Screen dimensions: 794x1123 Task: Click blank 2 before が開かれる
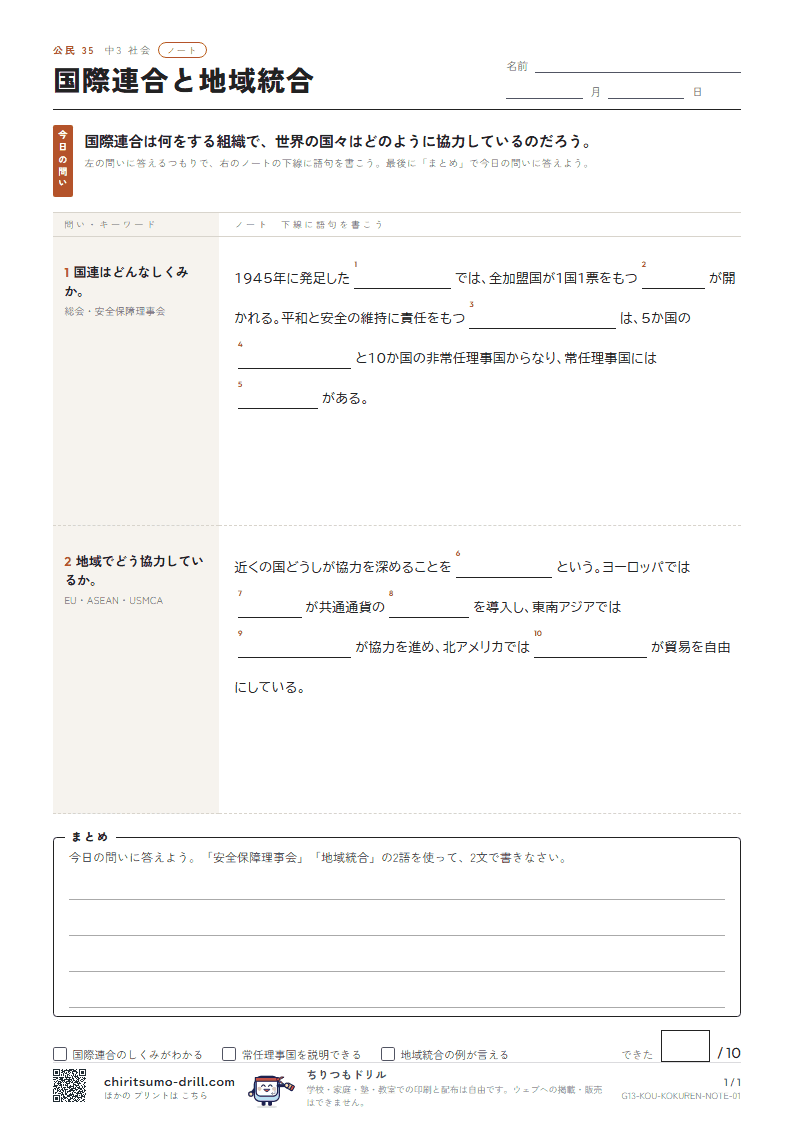(x=674, y=279)
